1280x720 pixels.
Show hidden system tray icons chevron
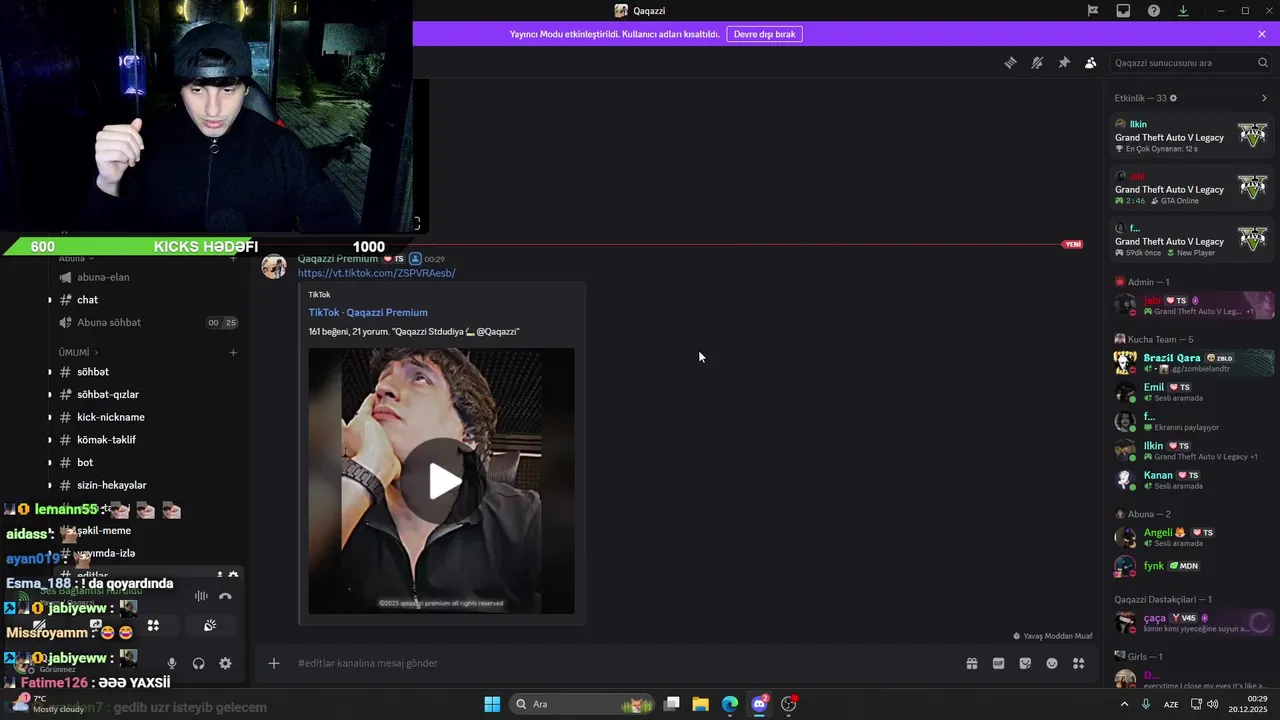pos(1124,704)
